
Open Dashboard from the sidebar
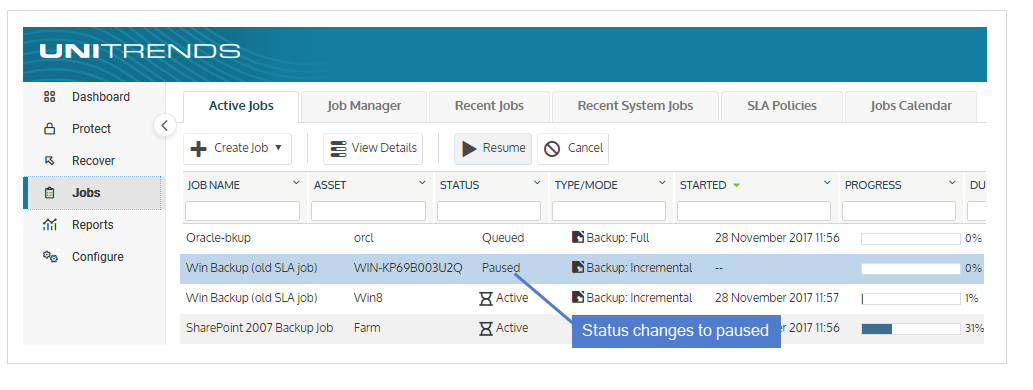pyautogui.click(x=100, y=97)
